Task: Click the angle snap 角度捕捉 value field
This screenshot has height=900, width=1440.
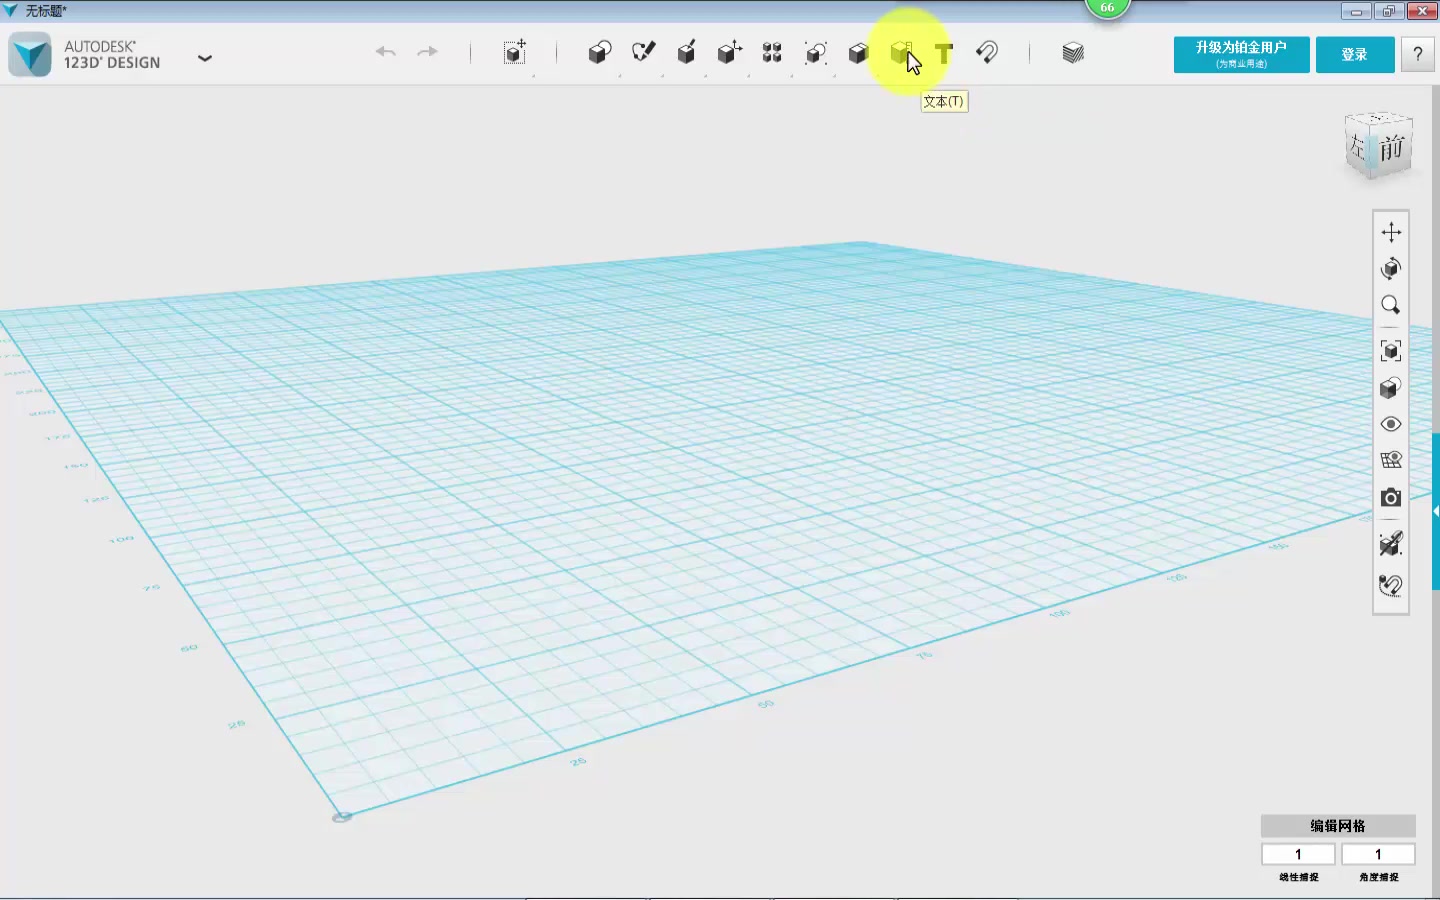Action: [1378, 854]
